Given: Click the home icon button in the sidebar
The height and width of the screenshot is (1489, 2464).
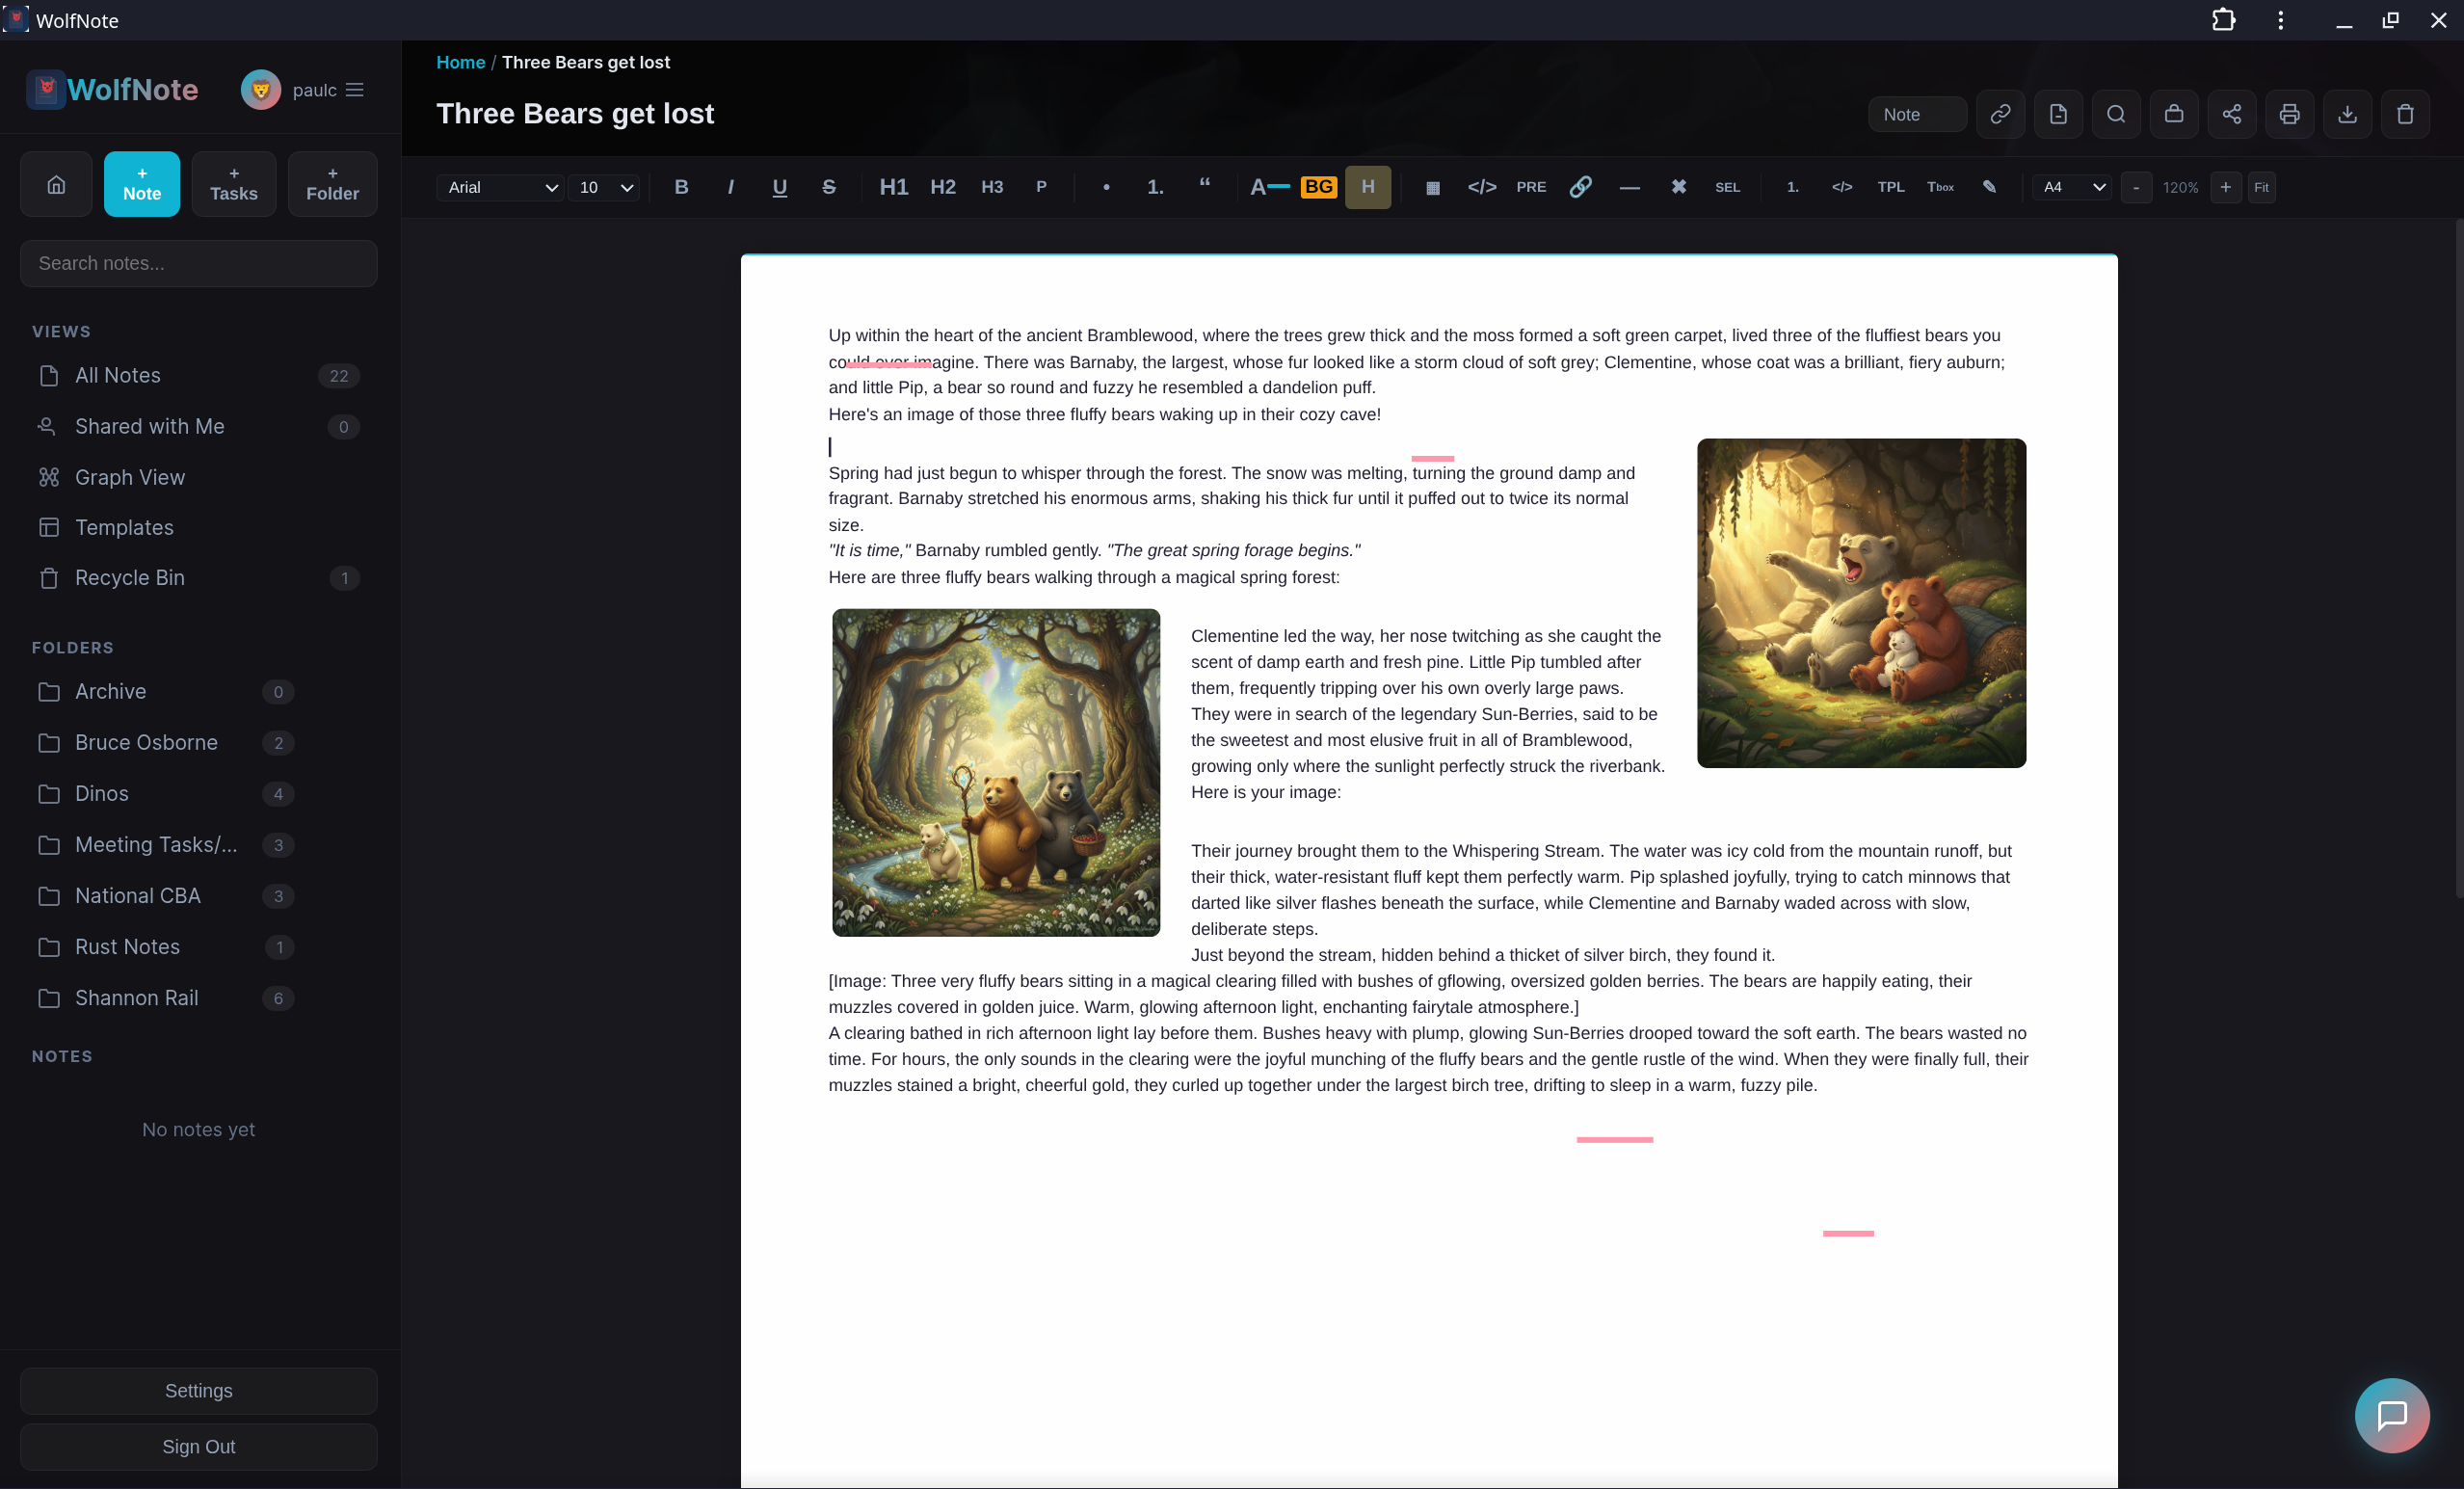Looking at the screenshot, I should pos(56,184).
